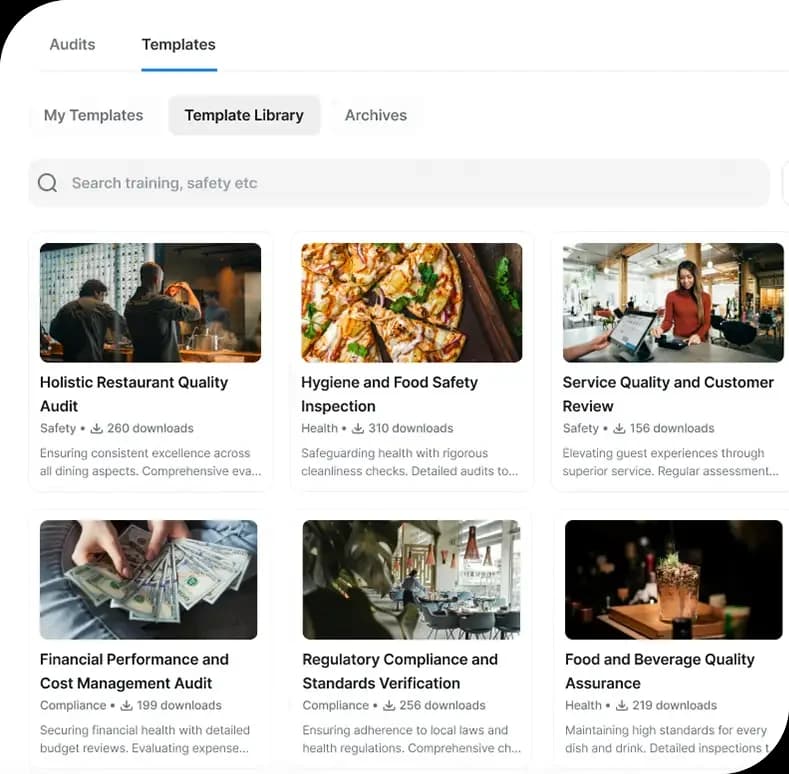Click download icon beside 260 downloads
Viewport: 789px width, 774px height.
[96, 428]
